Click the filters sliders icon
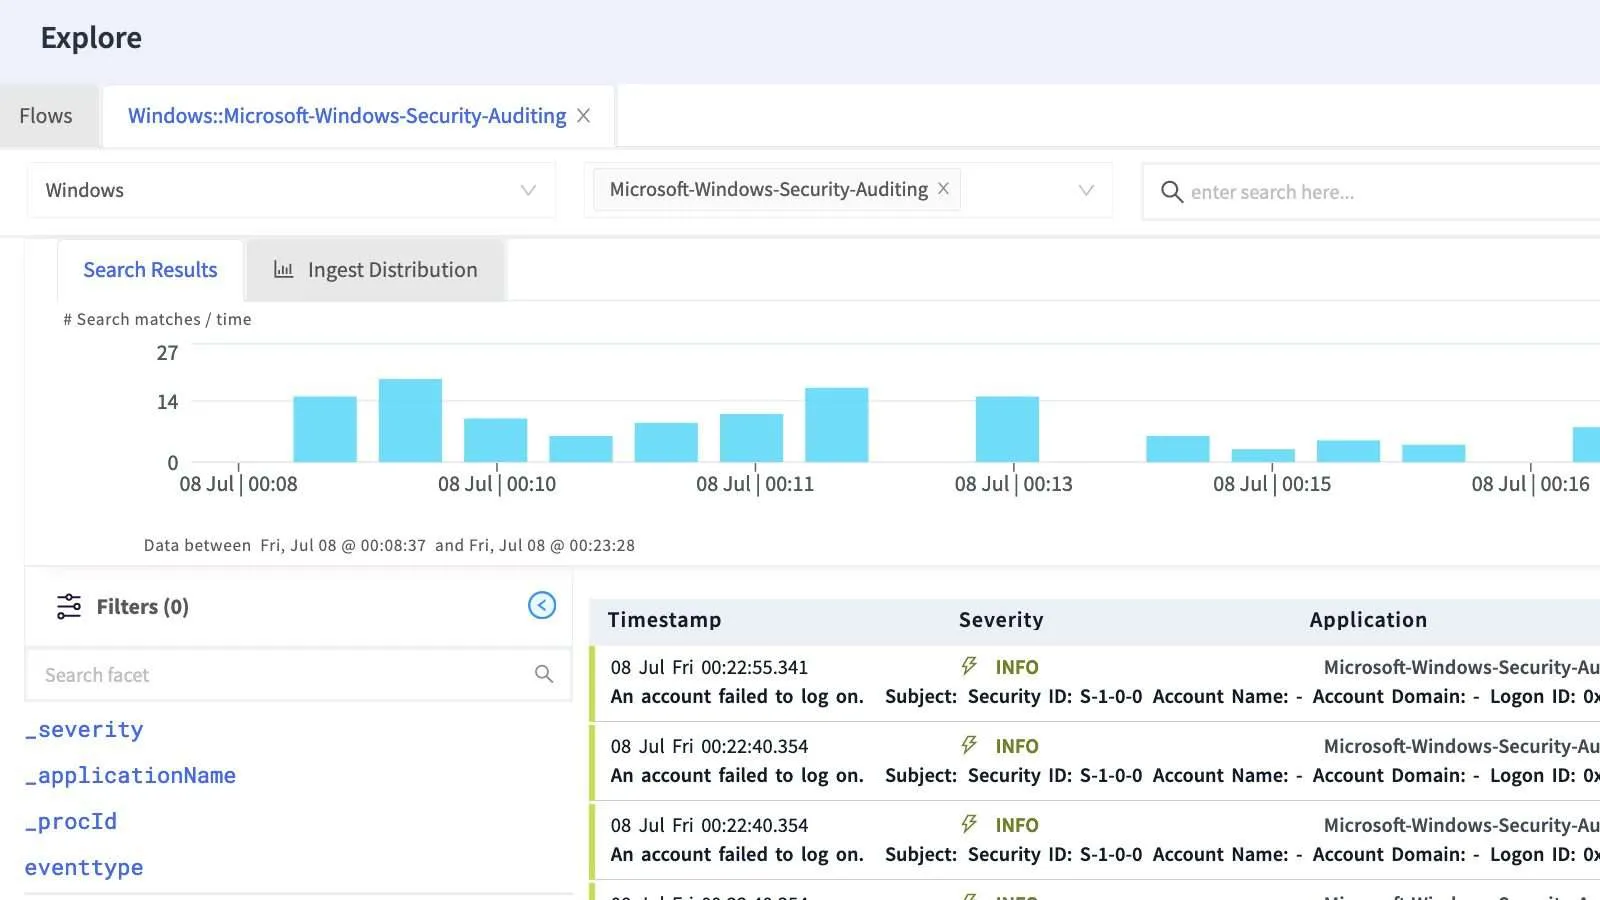The width and height of the screenshot is (1600, 900). (x=69, y=606)
